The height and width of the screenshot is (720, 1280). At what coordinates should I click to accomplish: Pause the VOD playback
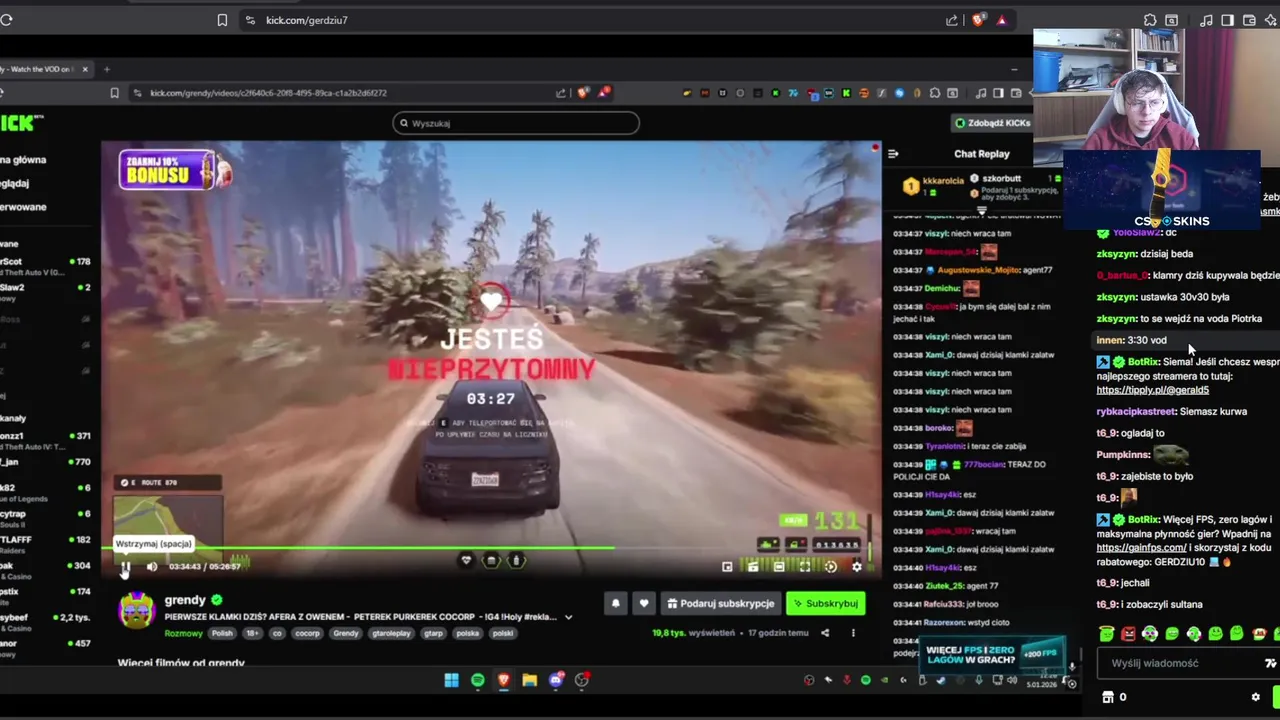click(125, 567)
